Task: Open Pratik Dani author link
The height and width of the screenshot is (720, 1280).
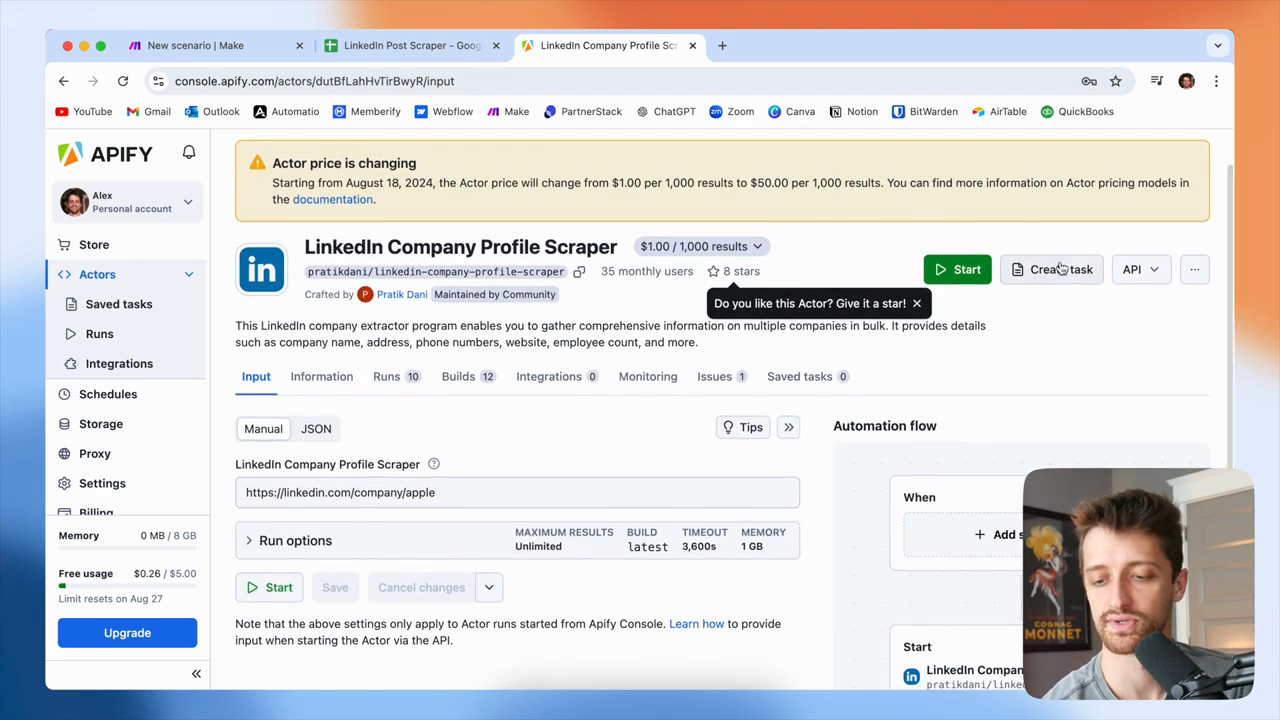Action: pyautogui.click(x=402, y=294)
